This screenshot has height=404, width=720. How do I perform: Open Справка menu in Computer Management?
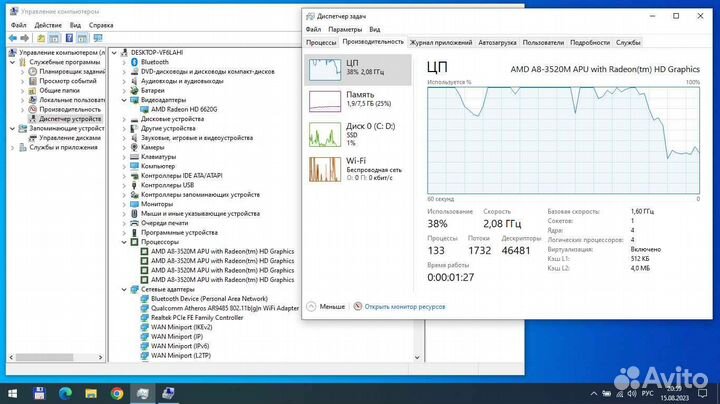click(x=101, y=25)
